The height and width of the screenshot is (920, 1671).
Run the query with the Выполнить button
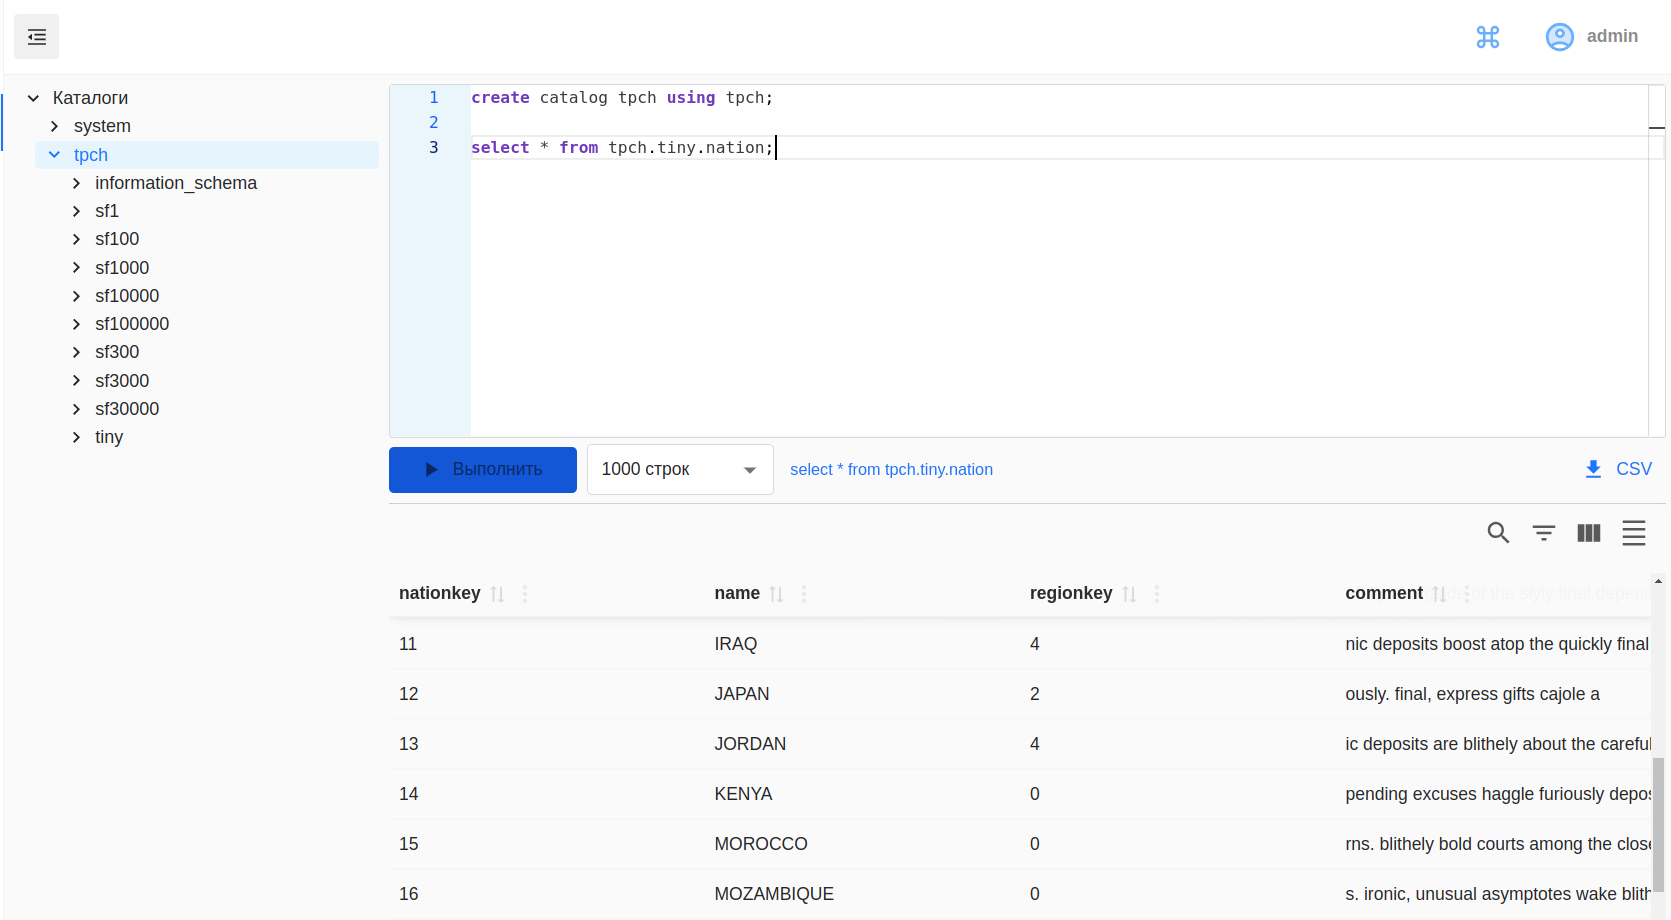click(482, 470)
